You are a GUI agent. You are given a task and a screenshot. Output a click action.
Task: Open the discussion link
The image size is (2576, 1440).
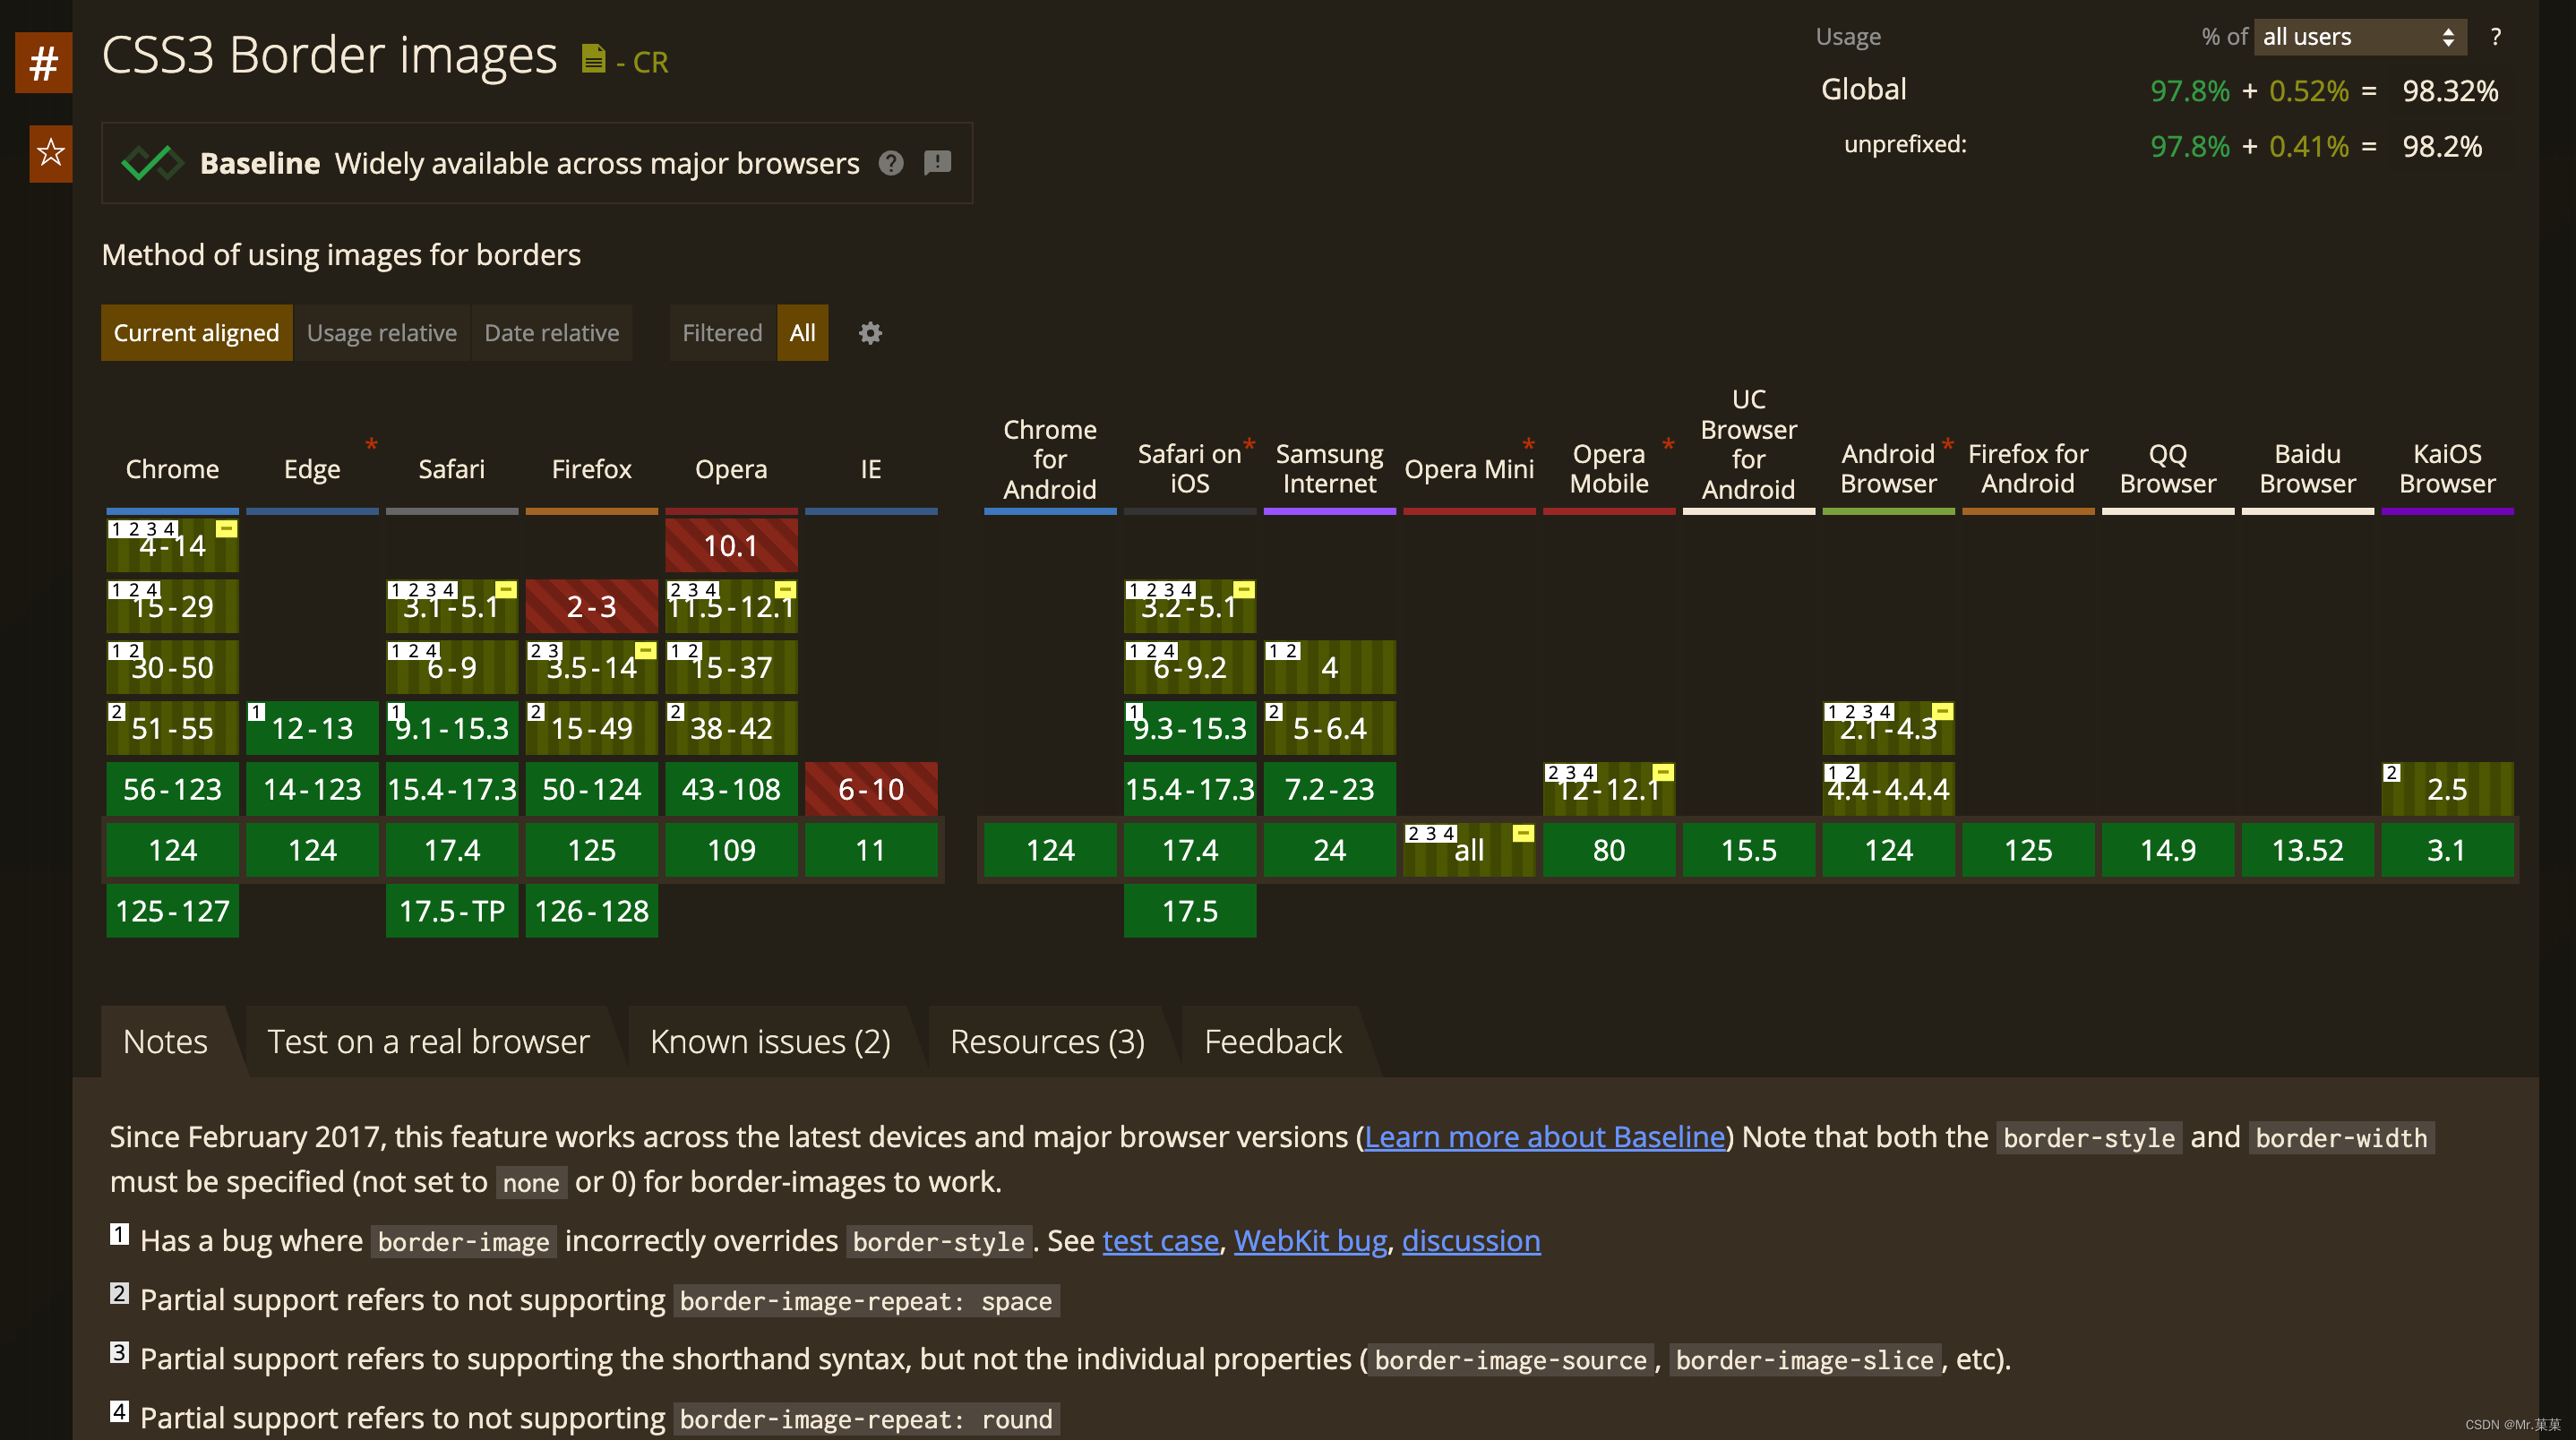pyautogui.click(x=1471, y=1241)
